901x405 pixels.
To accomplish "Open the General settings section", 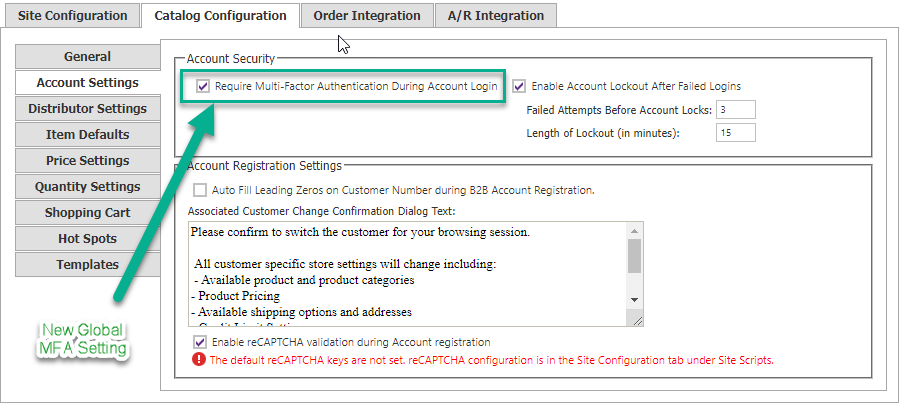I will [x=87, y=57].
